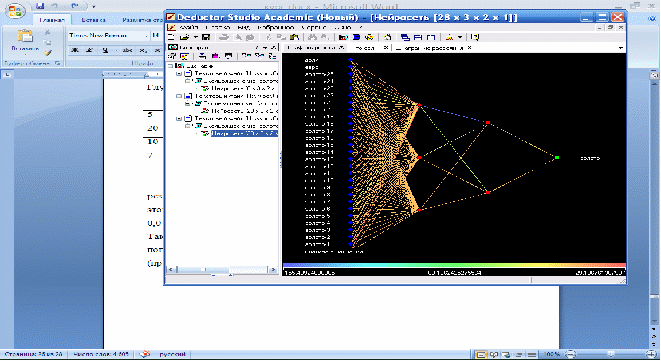The image size is (661, 361).
Task: Click the help icon at Deductor toolbar end
Action: pyautogui.click(x=475, y=38)
